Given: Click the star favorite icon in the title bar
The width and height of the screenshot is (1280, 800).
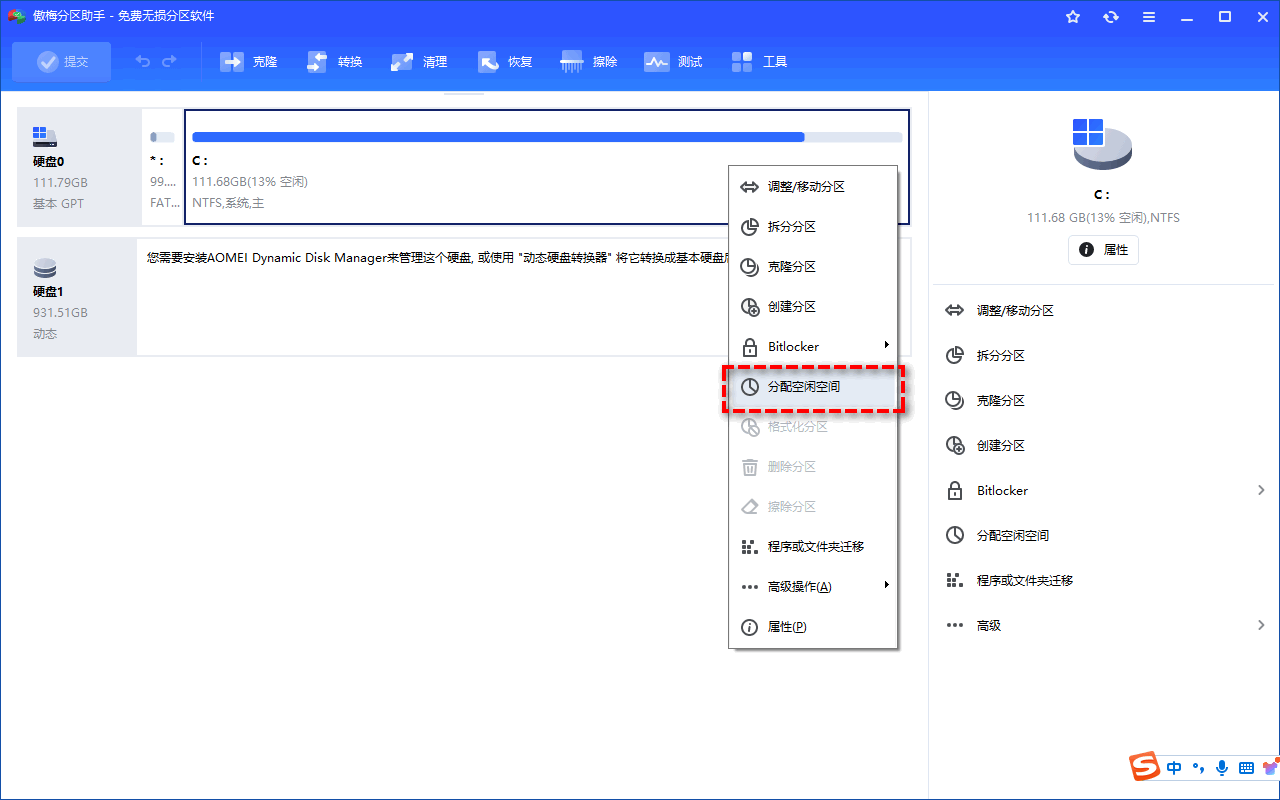Looking at the screenshot, I should tap(1073, 17).
